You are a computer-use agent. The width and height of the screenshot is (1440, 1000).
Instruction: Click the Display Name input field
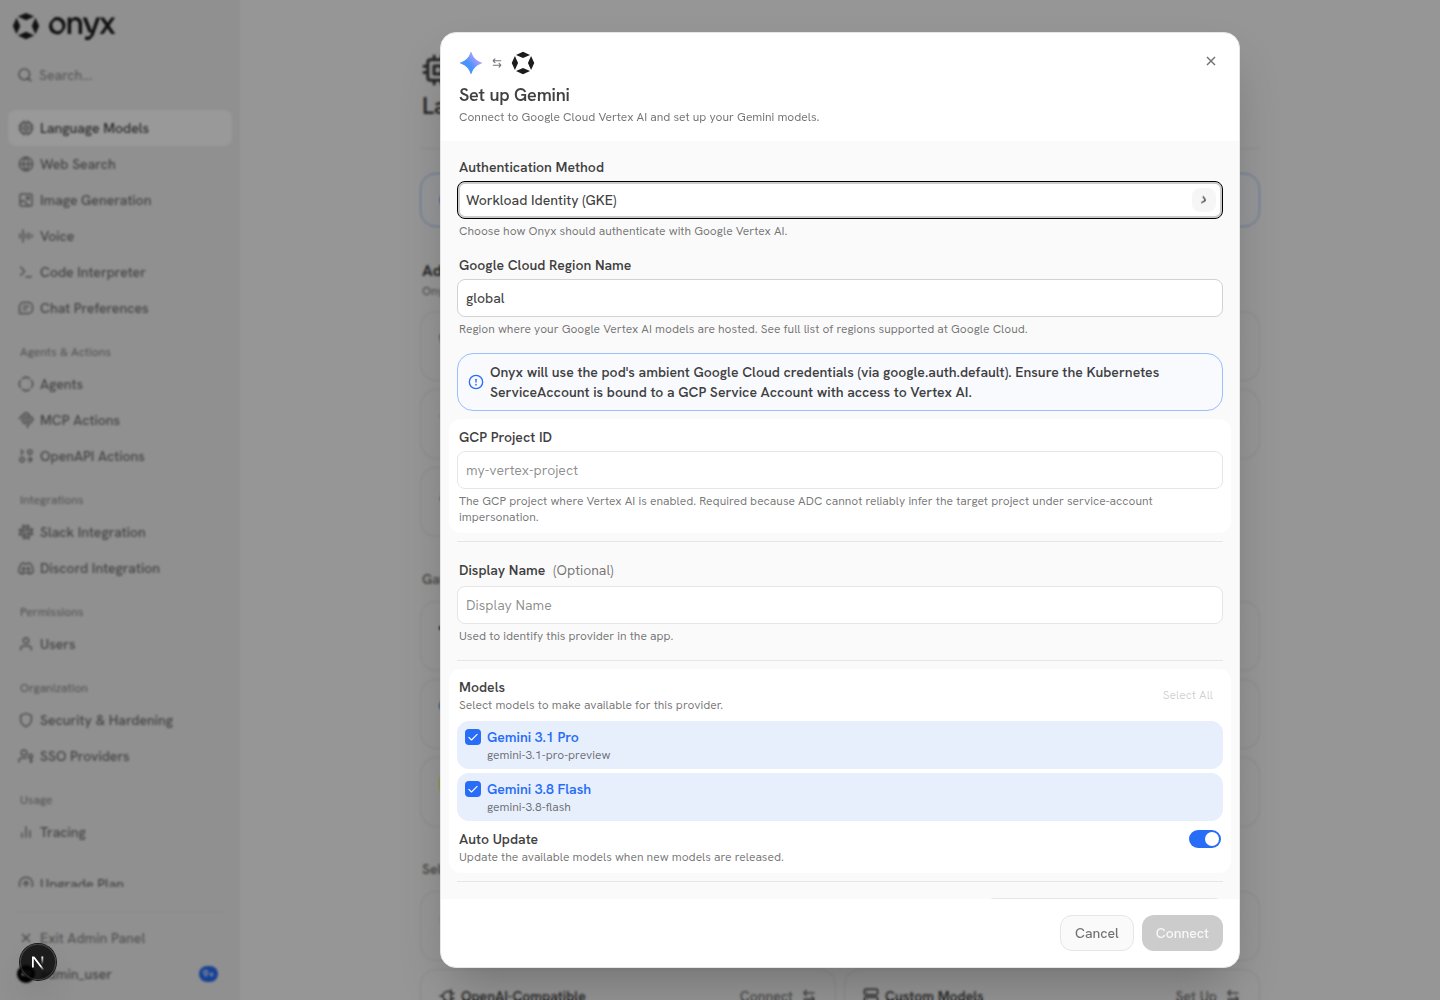[x=840, y=605]
